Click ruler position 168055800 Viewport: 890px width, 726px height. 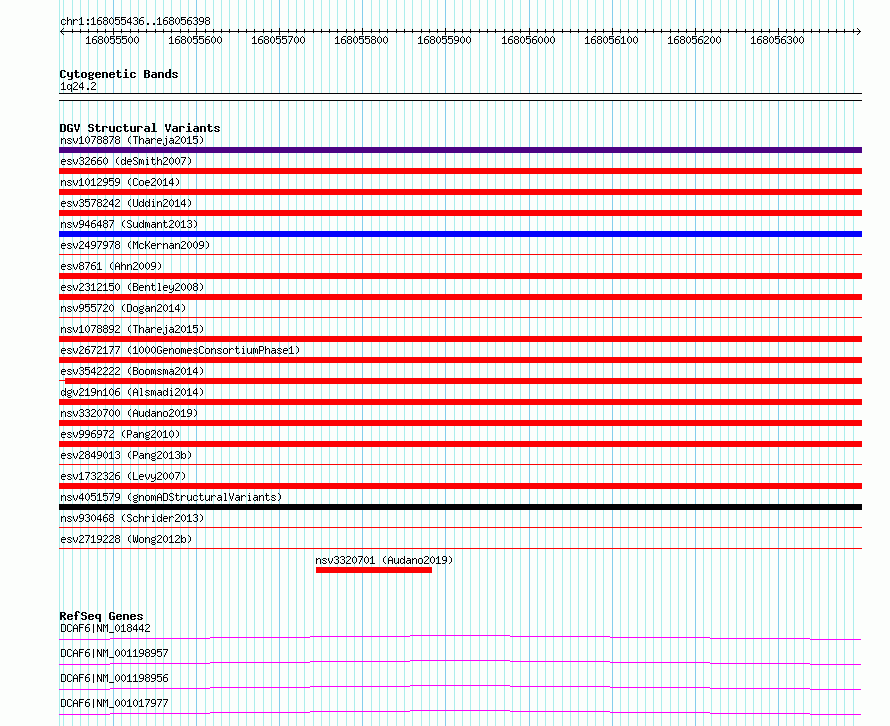(361, 40)
